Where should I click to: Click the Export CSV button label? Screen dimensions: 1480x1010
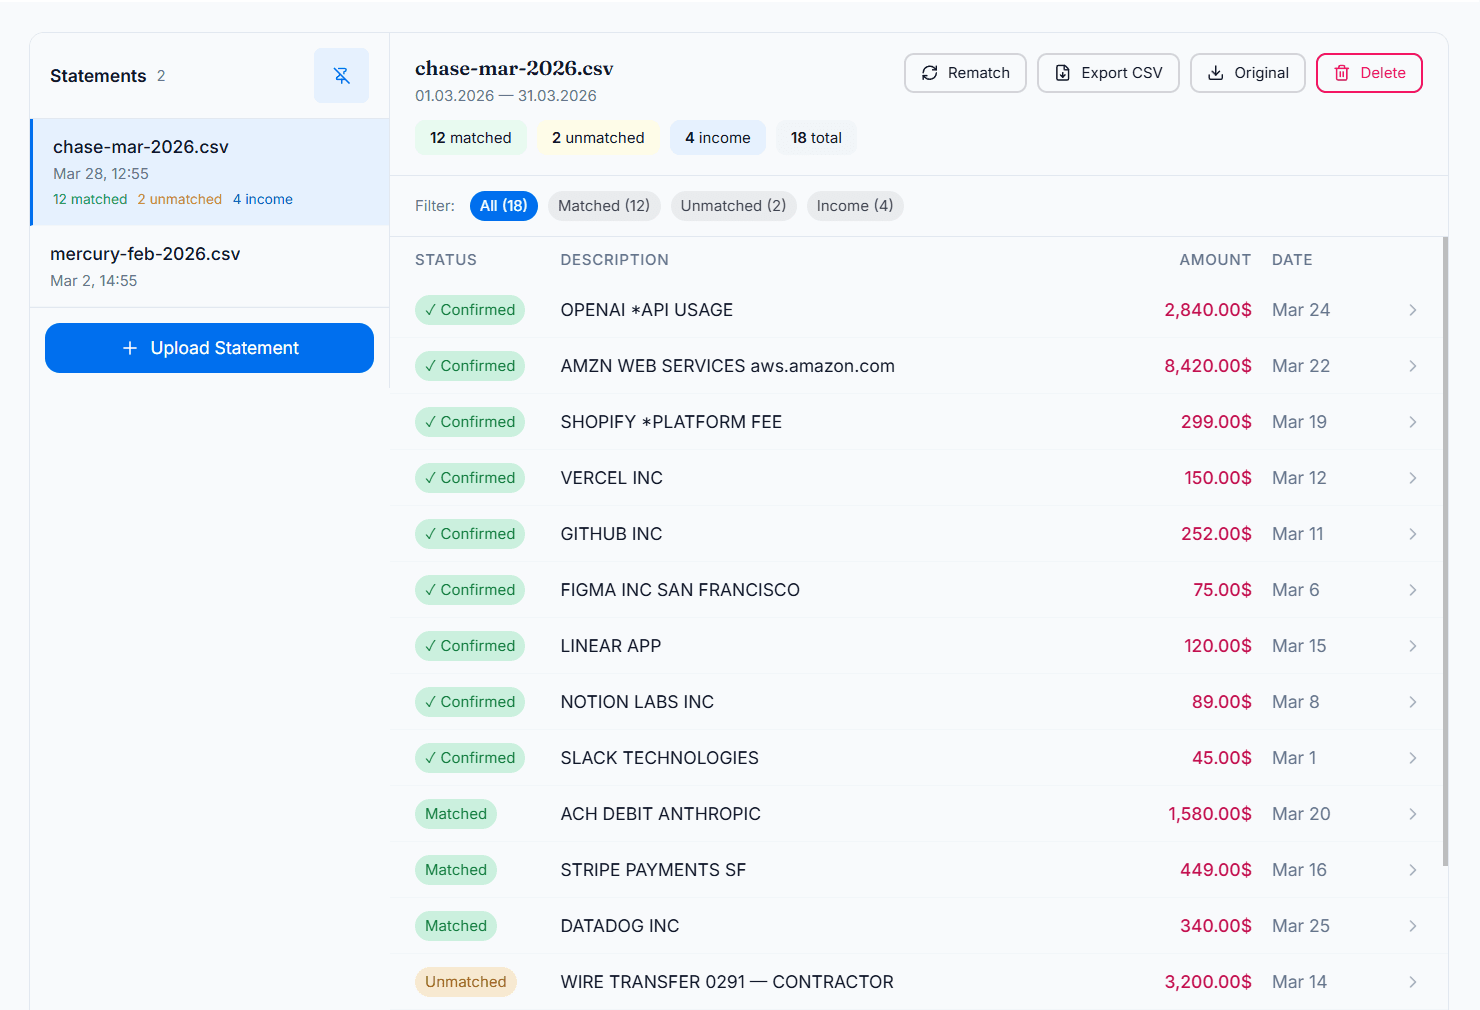(x=1122, y=73)
